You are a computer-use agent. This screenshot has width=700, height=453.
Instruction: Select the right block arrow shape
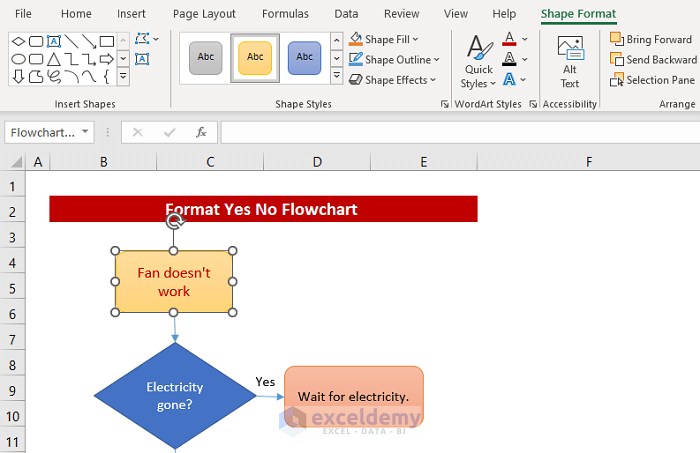click(x=107, y=59)
